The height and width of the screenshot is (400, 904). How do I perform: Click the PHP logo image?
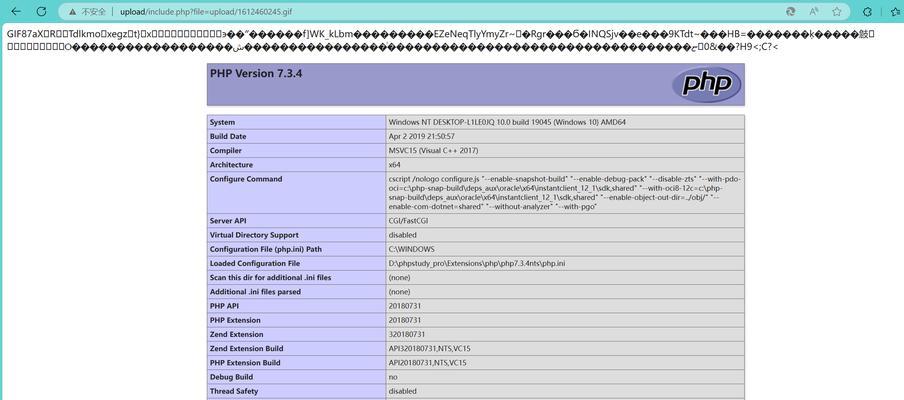click(706, 84)
